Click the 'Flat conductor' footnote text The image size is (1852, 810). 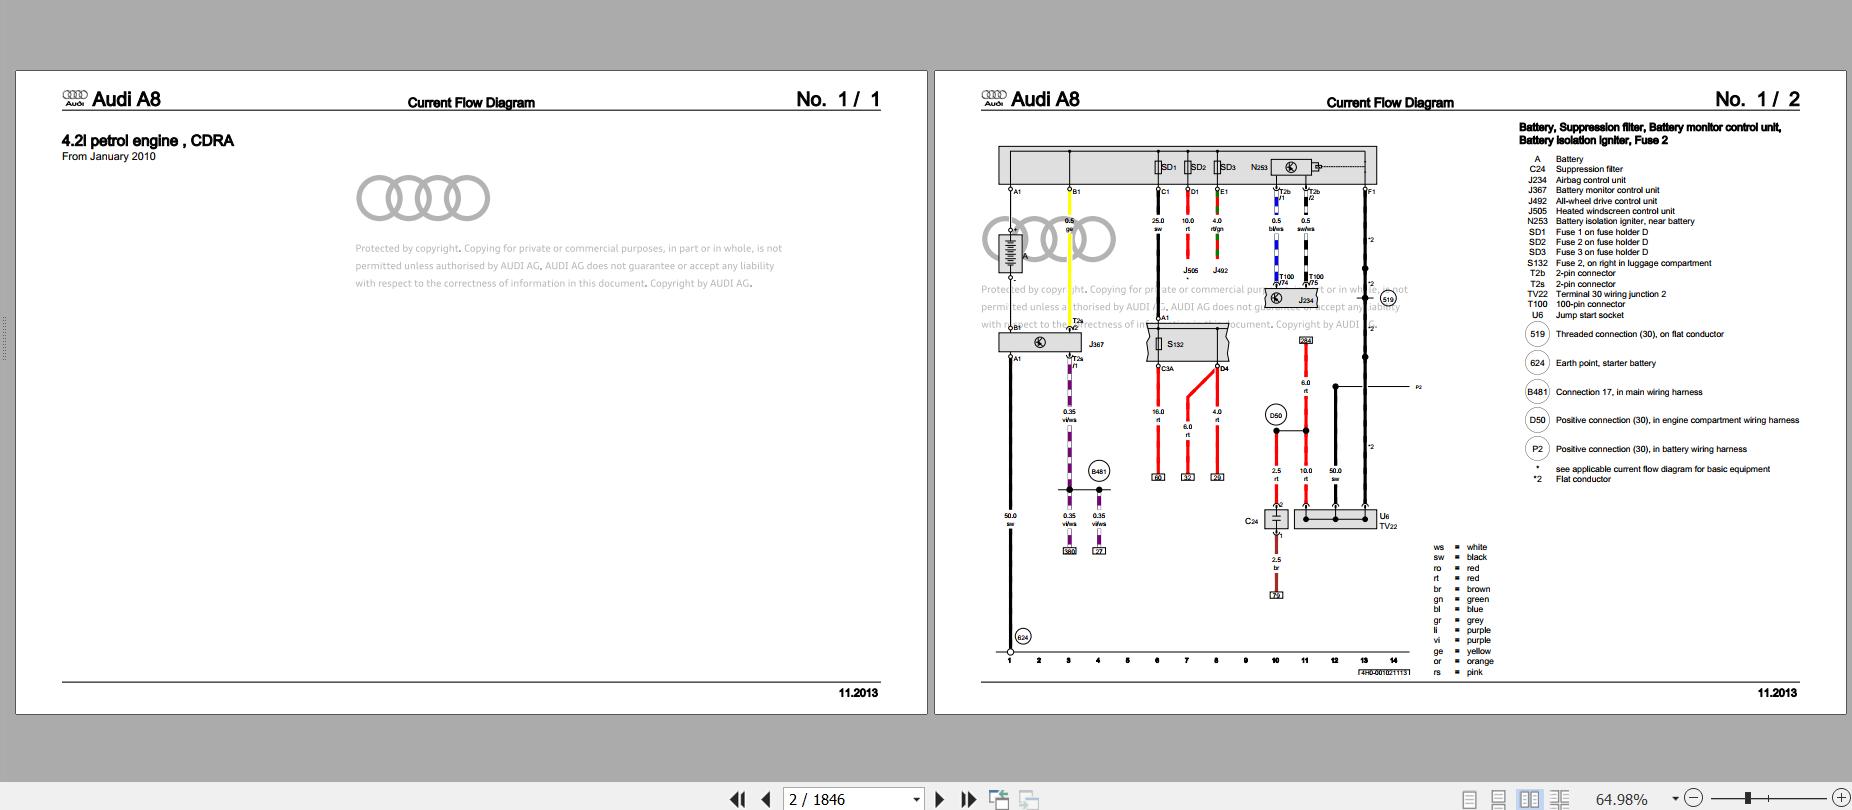[x=1583, y=479]
